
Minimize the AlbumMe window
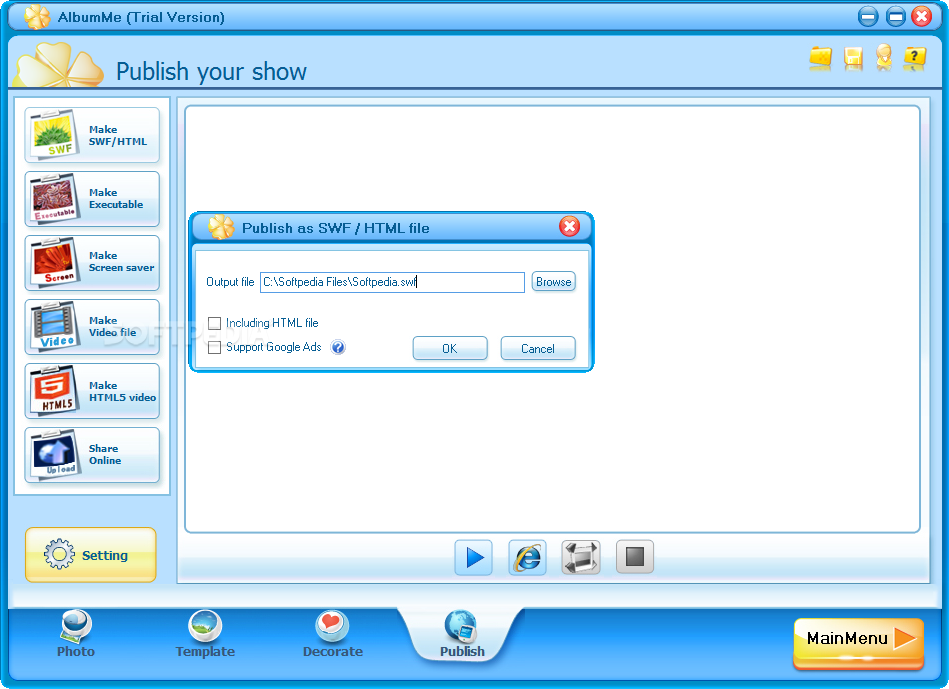click(x=867, y=17)
